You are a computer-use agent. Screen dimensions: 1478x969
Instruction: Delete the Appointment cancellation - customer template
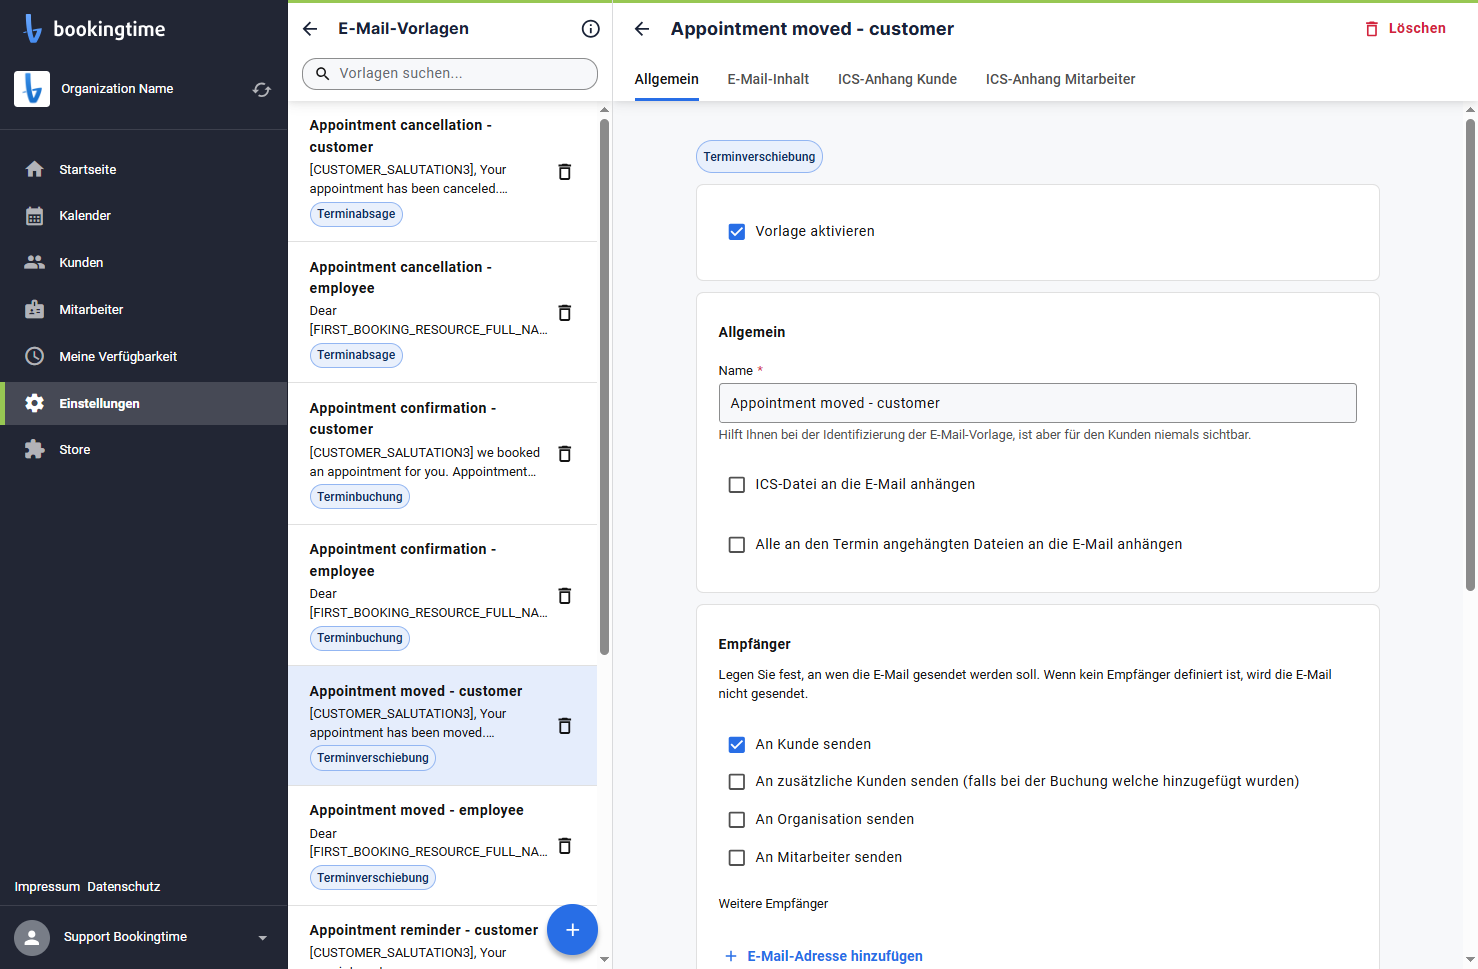pos(565,172)
